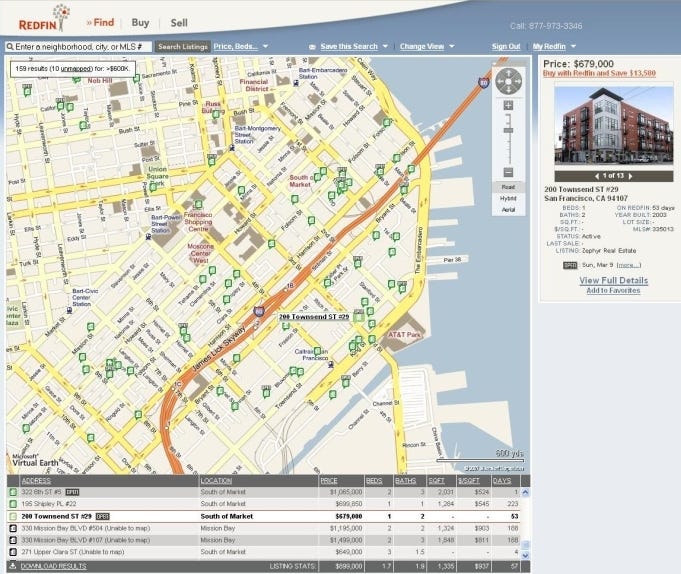The width and height of the screenshot is (681, 574).
Task: Click the Sign Out link
Action: pos(506,46)
